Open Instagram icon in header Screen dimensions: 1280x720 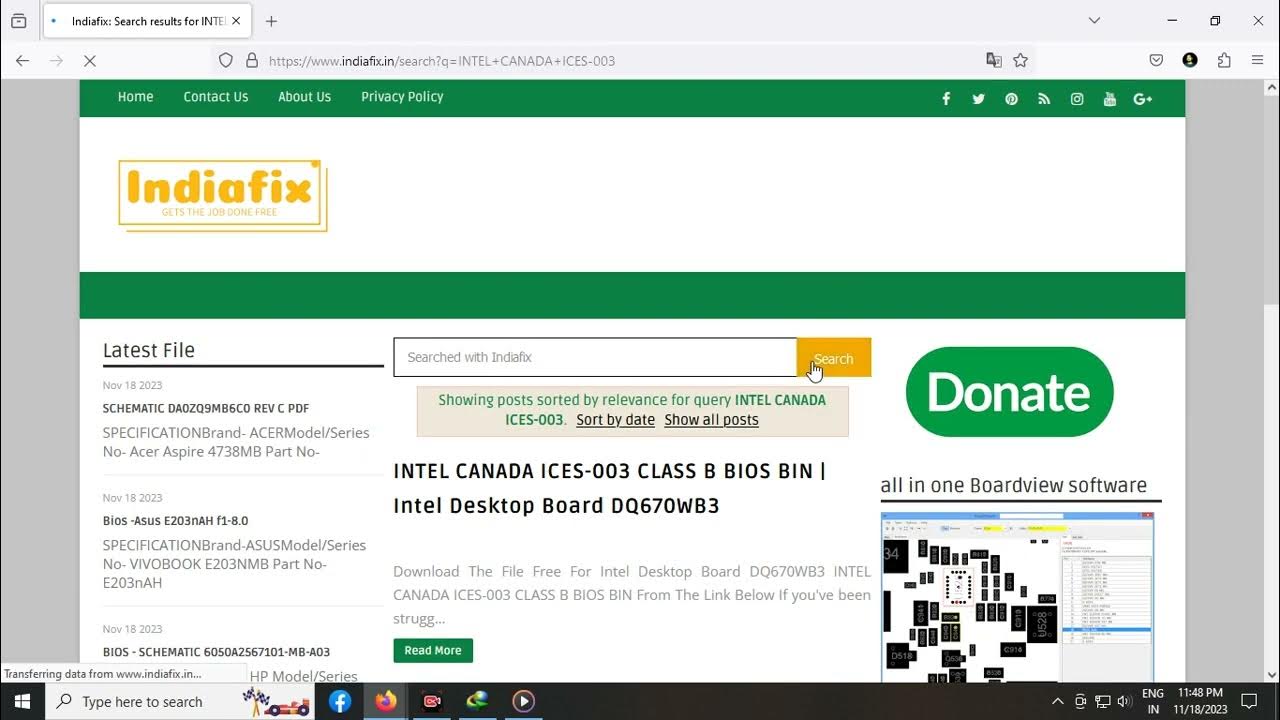1077,98
